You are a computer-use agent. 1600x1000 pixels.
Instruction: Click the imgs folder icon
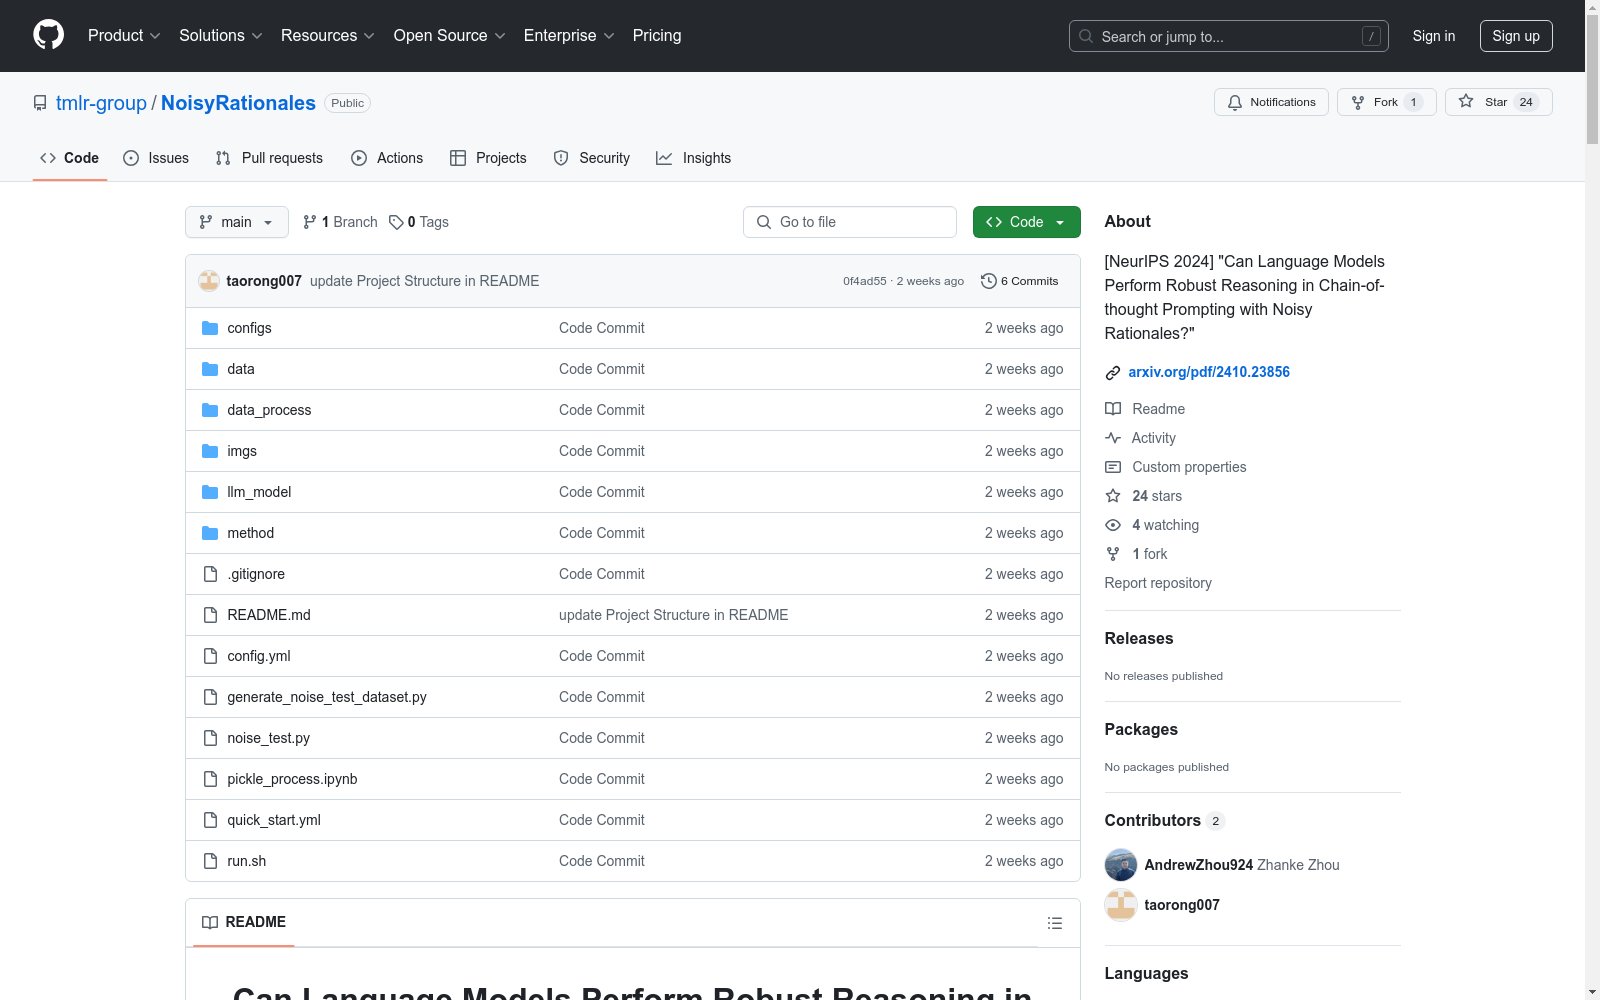[x=210, y=451]
